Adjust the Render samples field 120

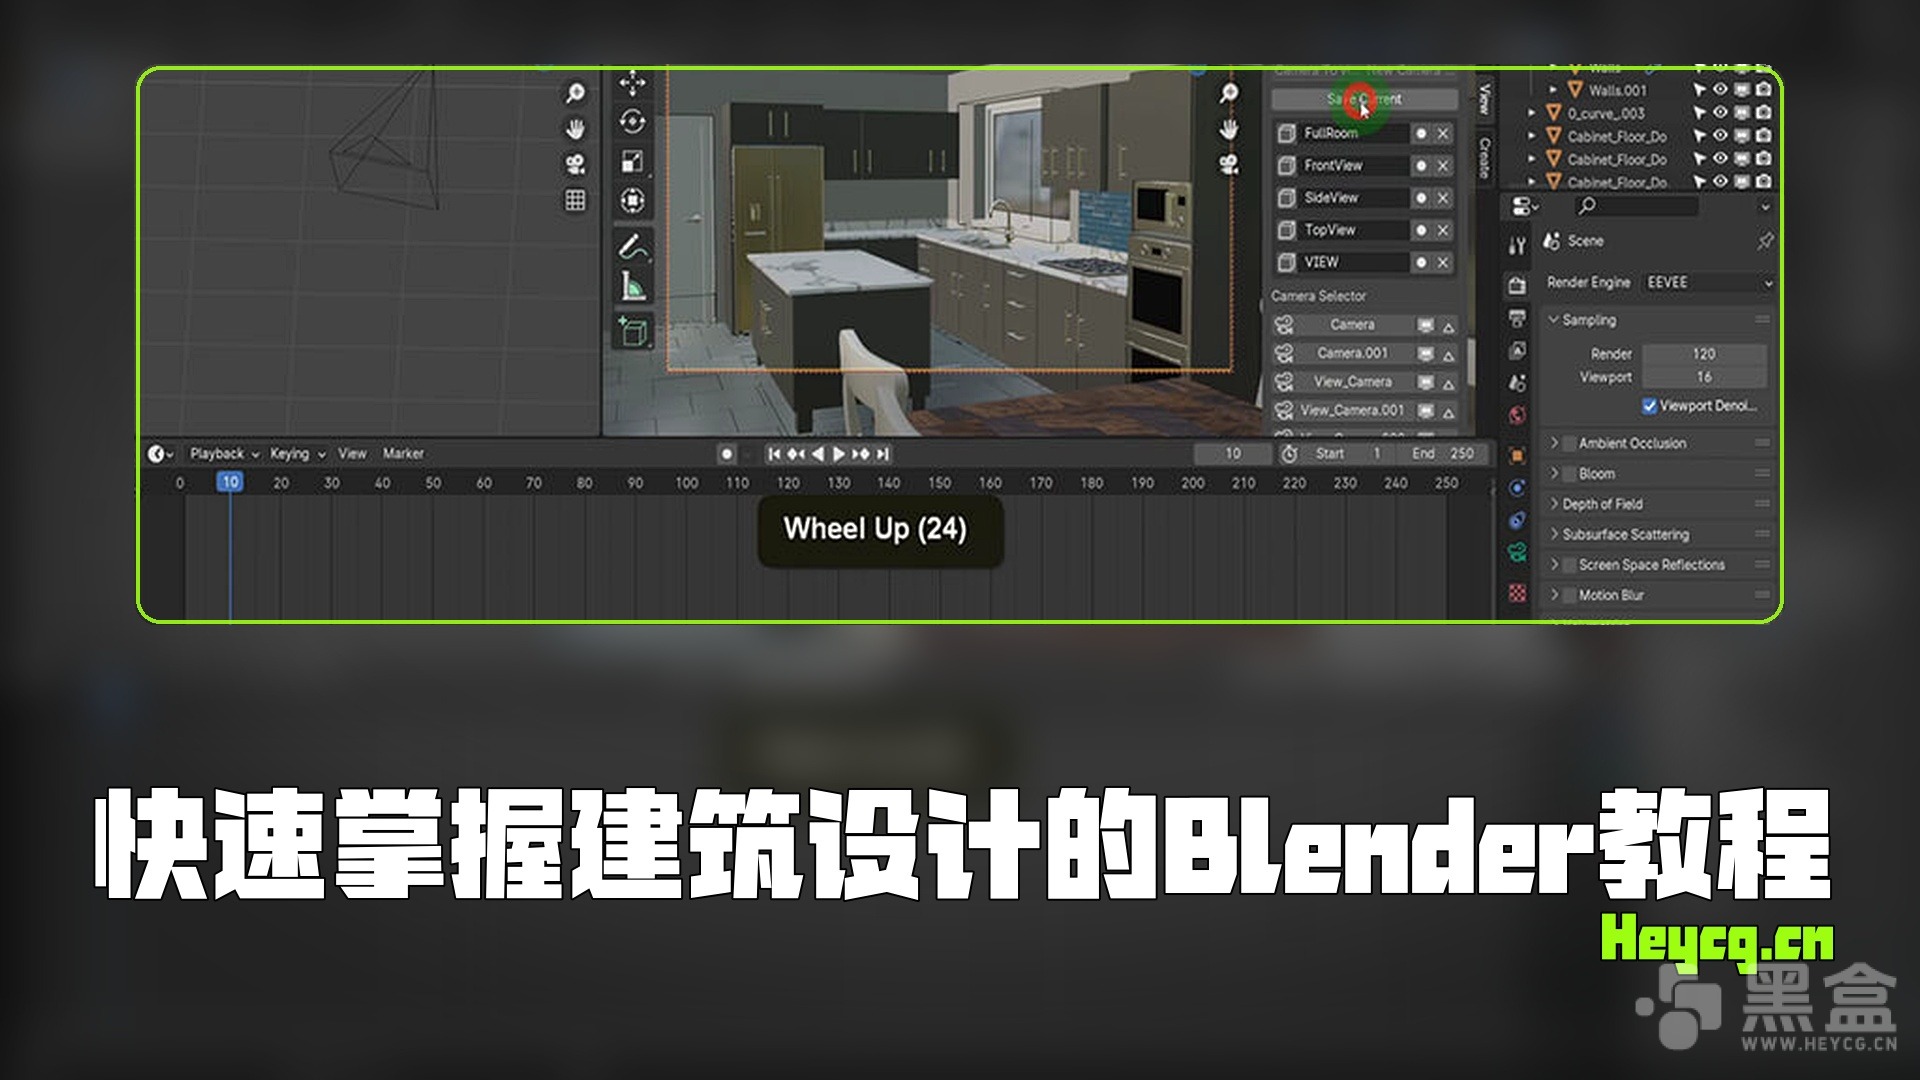[1704, 354]
